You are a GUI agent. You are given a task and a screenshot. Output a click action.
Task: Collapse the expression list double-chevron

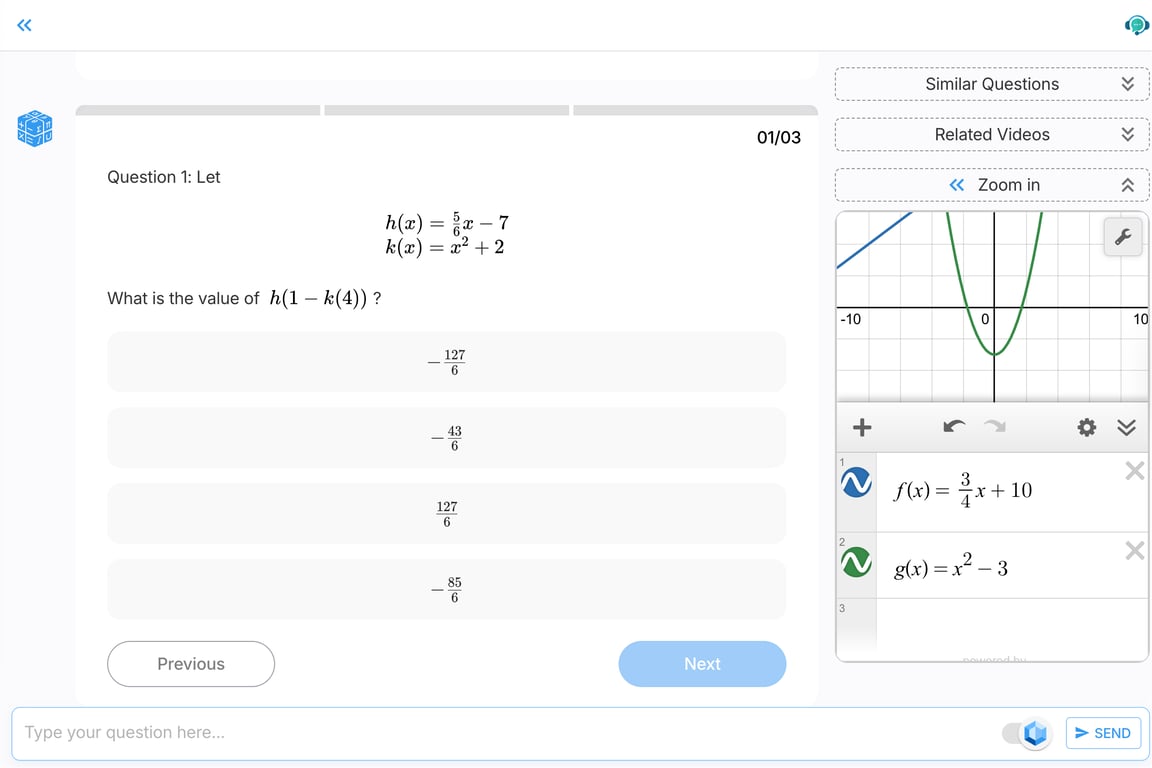click(x=1126, y=428)
